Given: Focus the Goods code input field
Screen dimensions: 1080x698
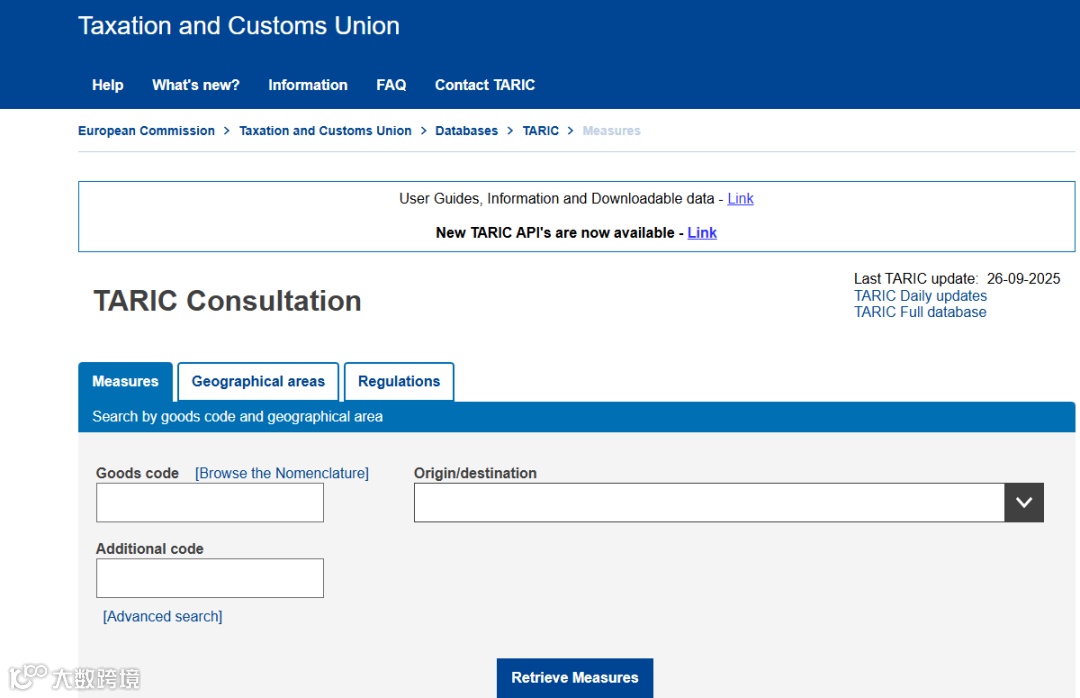Looking at the screenshot, I should tap(210, 502).
